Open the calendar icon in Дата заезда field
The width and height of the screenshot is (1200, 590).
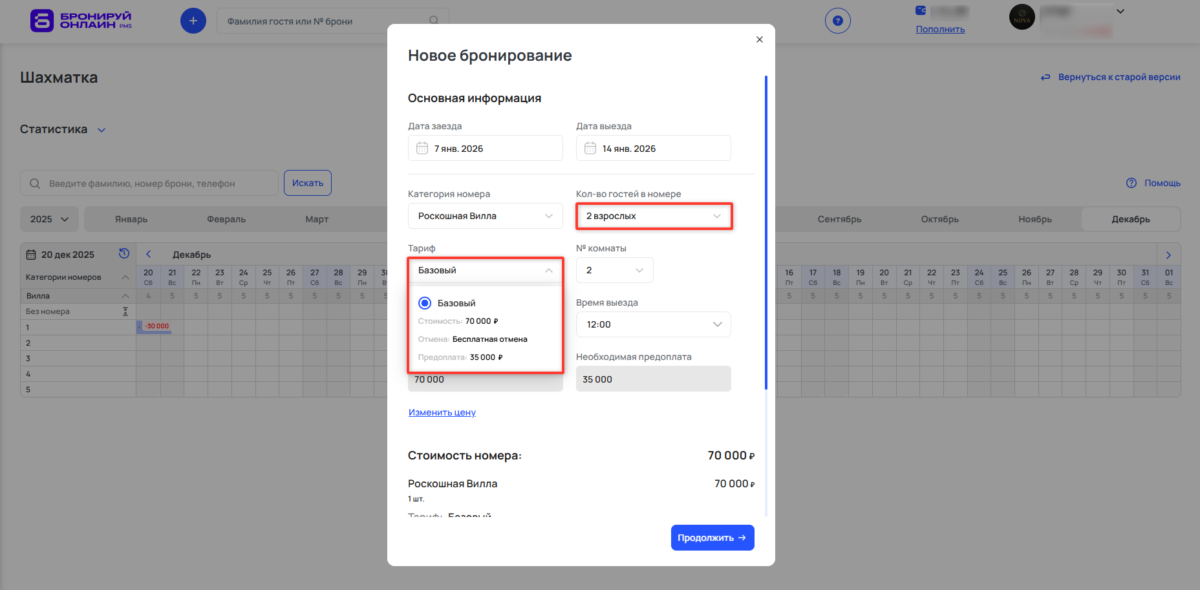tap(420, 147)
